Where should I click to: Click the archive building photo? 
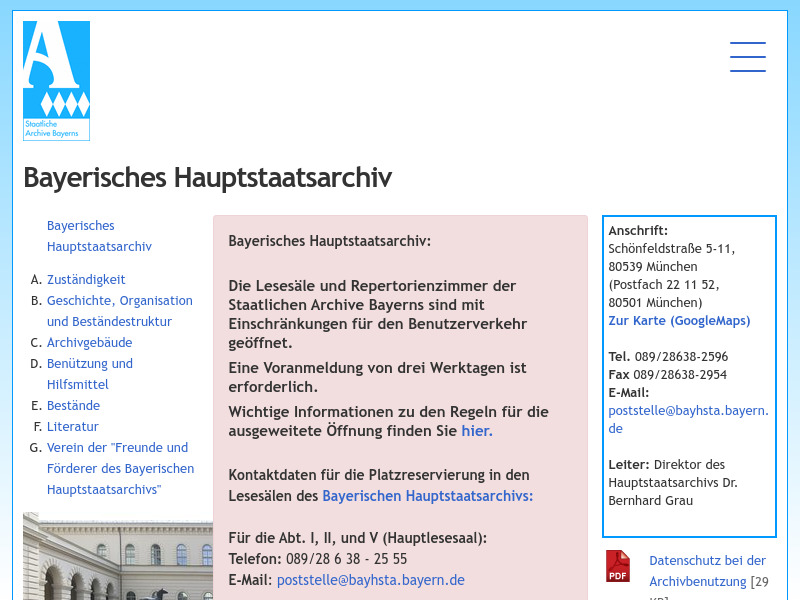pyautogui.click(x=117, y=560)
